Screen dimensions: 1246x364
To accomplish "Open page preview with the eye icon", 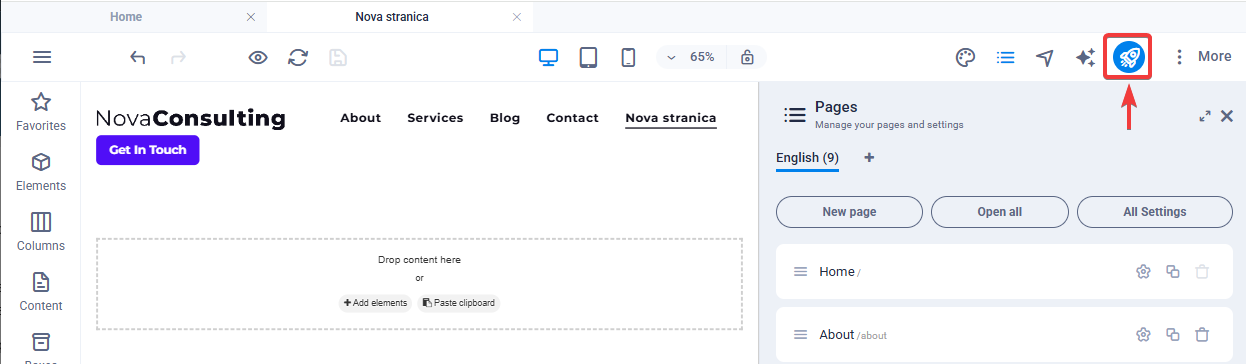I will coord(258,57).
